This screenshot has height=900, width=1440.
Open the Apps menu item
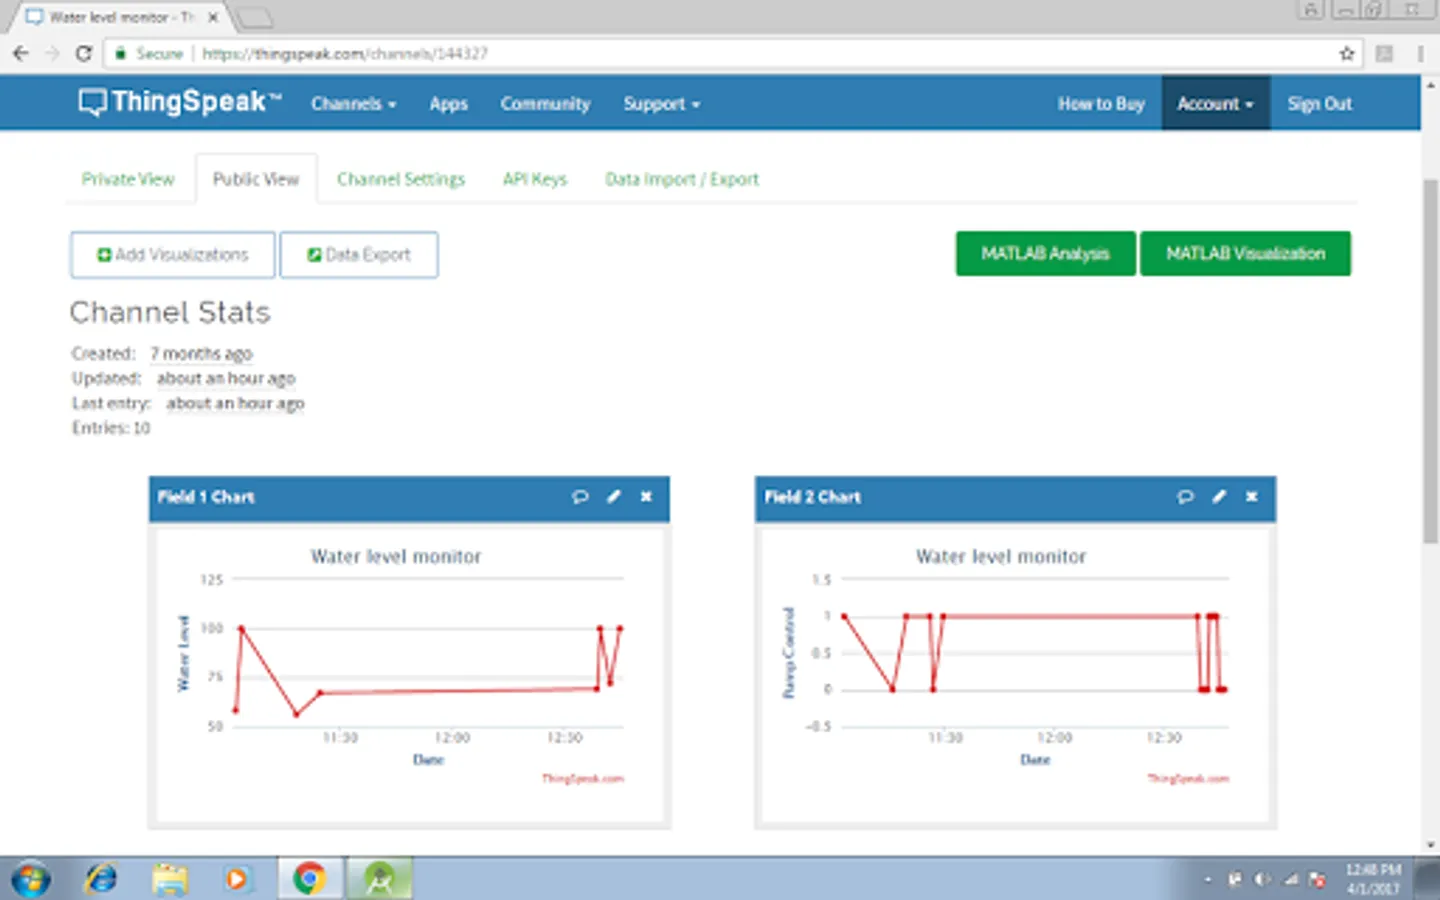tap(448, 104)
